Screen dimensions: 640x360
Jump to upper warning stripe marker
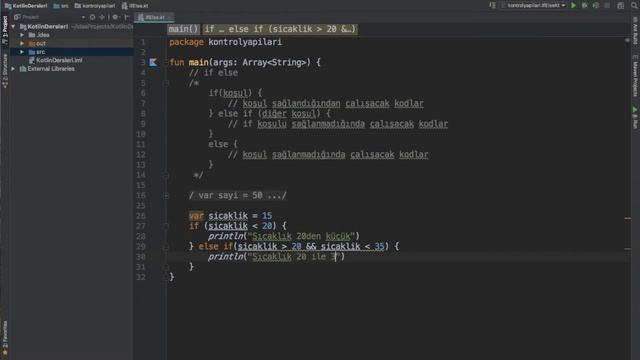627,218
